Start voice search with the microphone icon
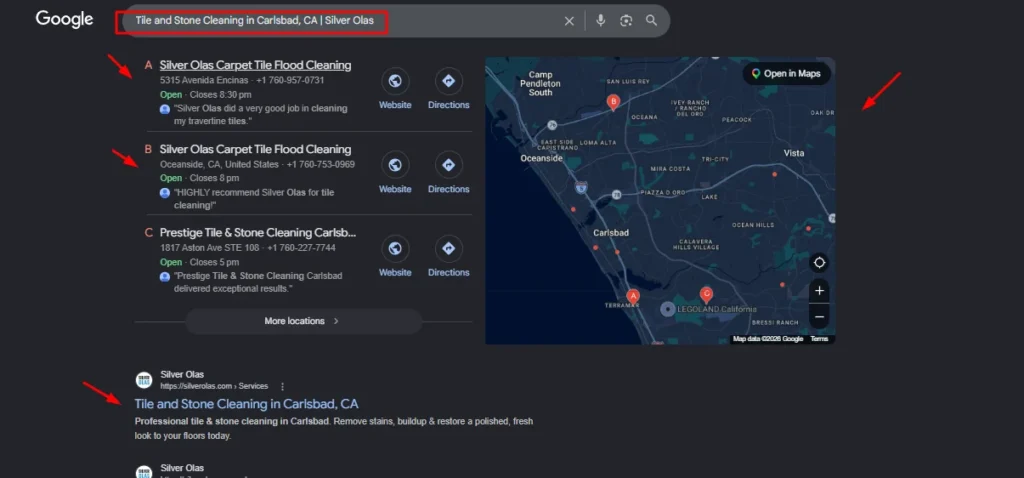Image resolution: width=1024 pixels, height=478 pixels. (601, 21)
